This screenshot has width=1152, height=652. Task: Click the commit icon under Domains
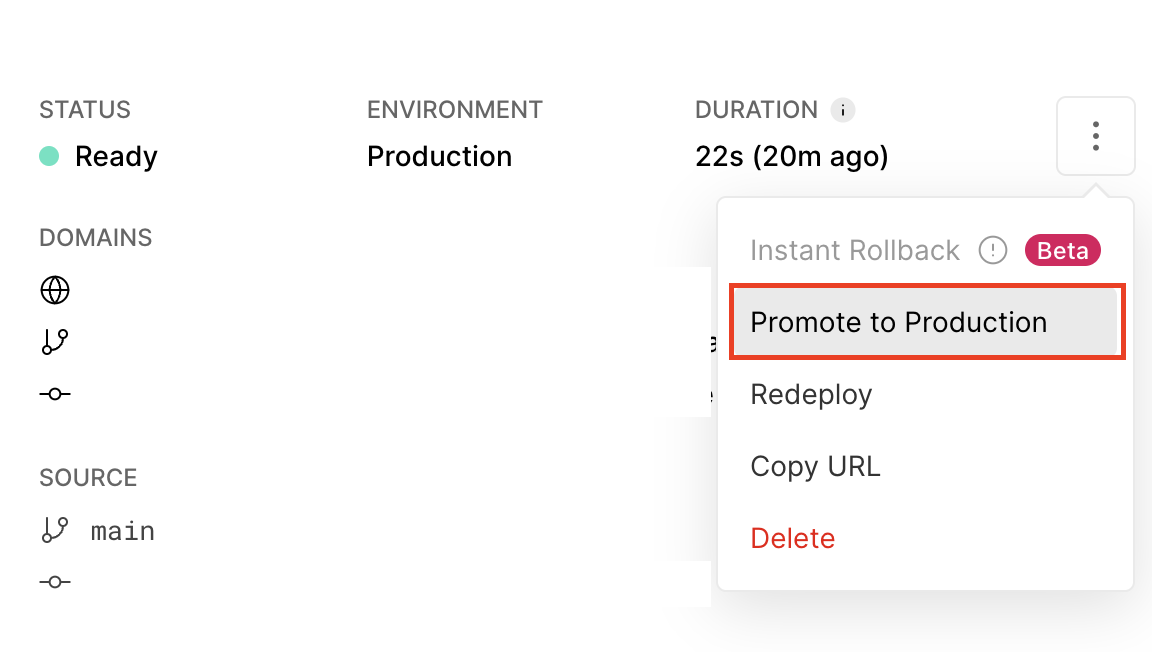[55, 394]
